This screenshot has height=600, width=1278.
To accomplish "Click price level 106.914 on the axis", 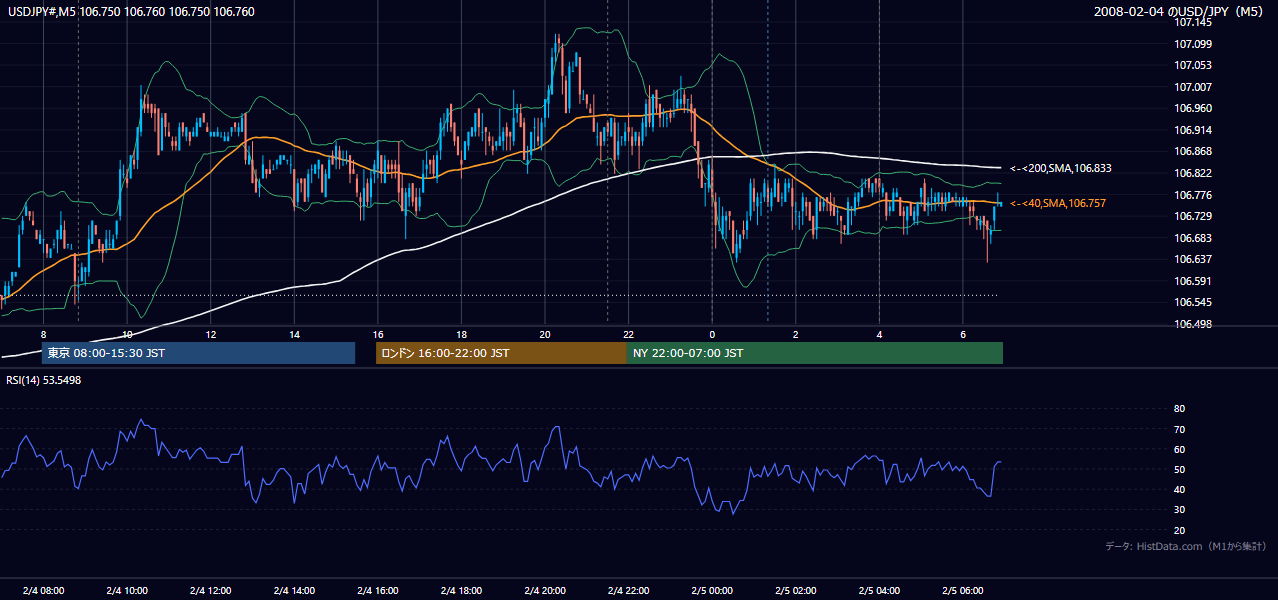I will (x=1193, y=130).
